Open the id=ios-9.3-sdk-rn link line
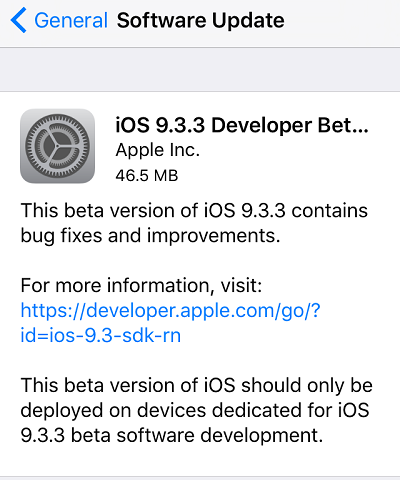The height and width of the screenshot is (480, 400). (x=101, y=335)
